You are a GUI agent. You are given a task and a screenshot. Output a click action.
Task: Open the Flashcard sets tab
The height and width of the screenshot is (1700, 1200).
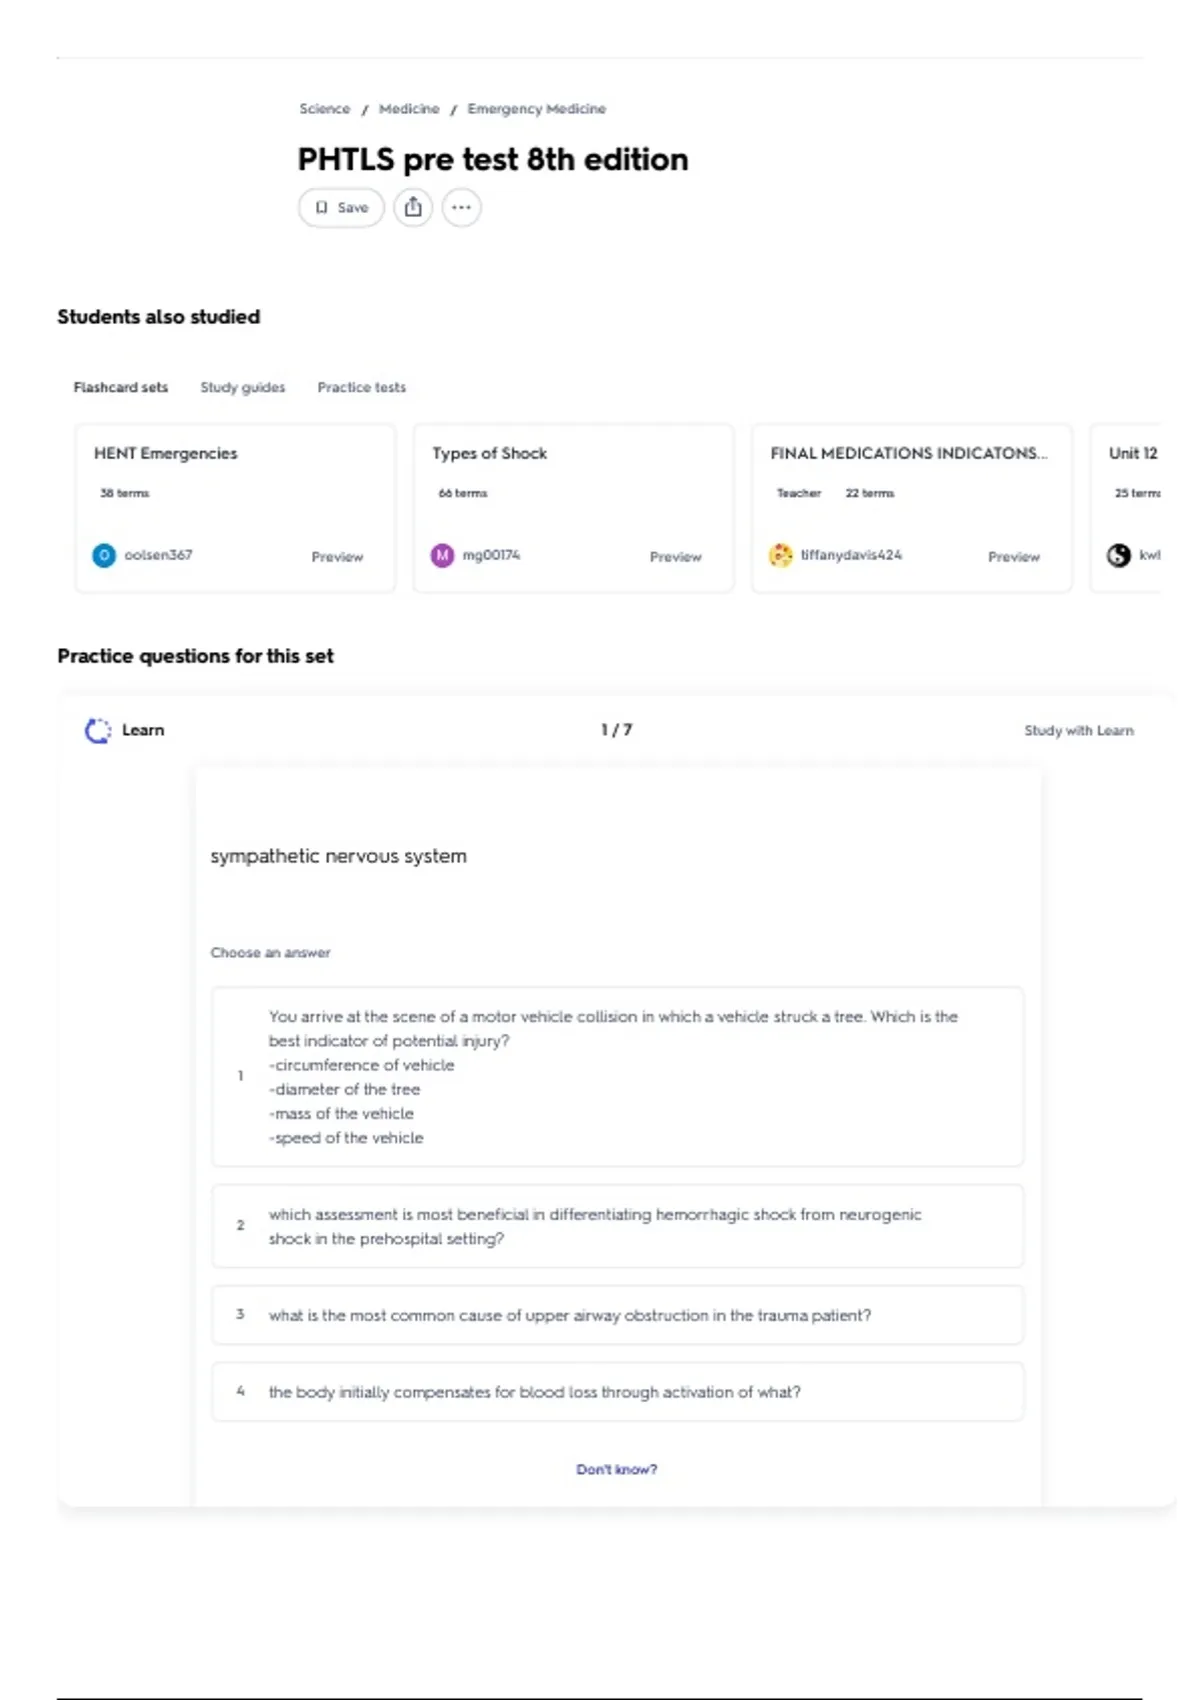[x=121, y=387]
